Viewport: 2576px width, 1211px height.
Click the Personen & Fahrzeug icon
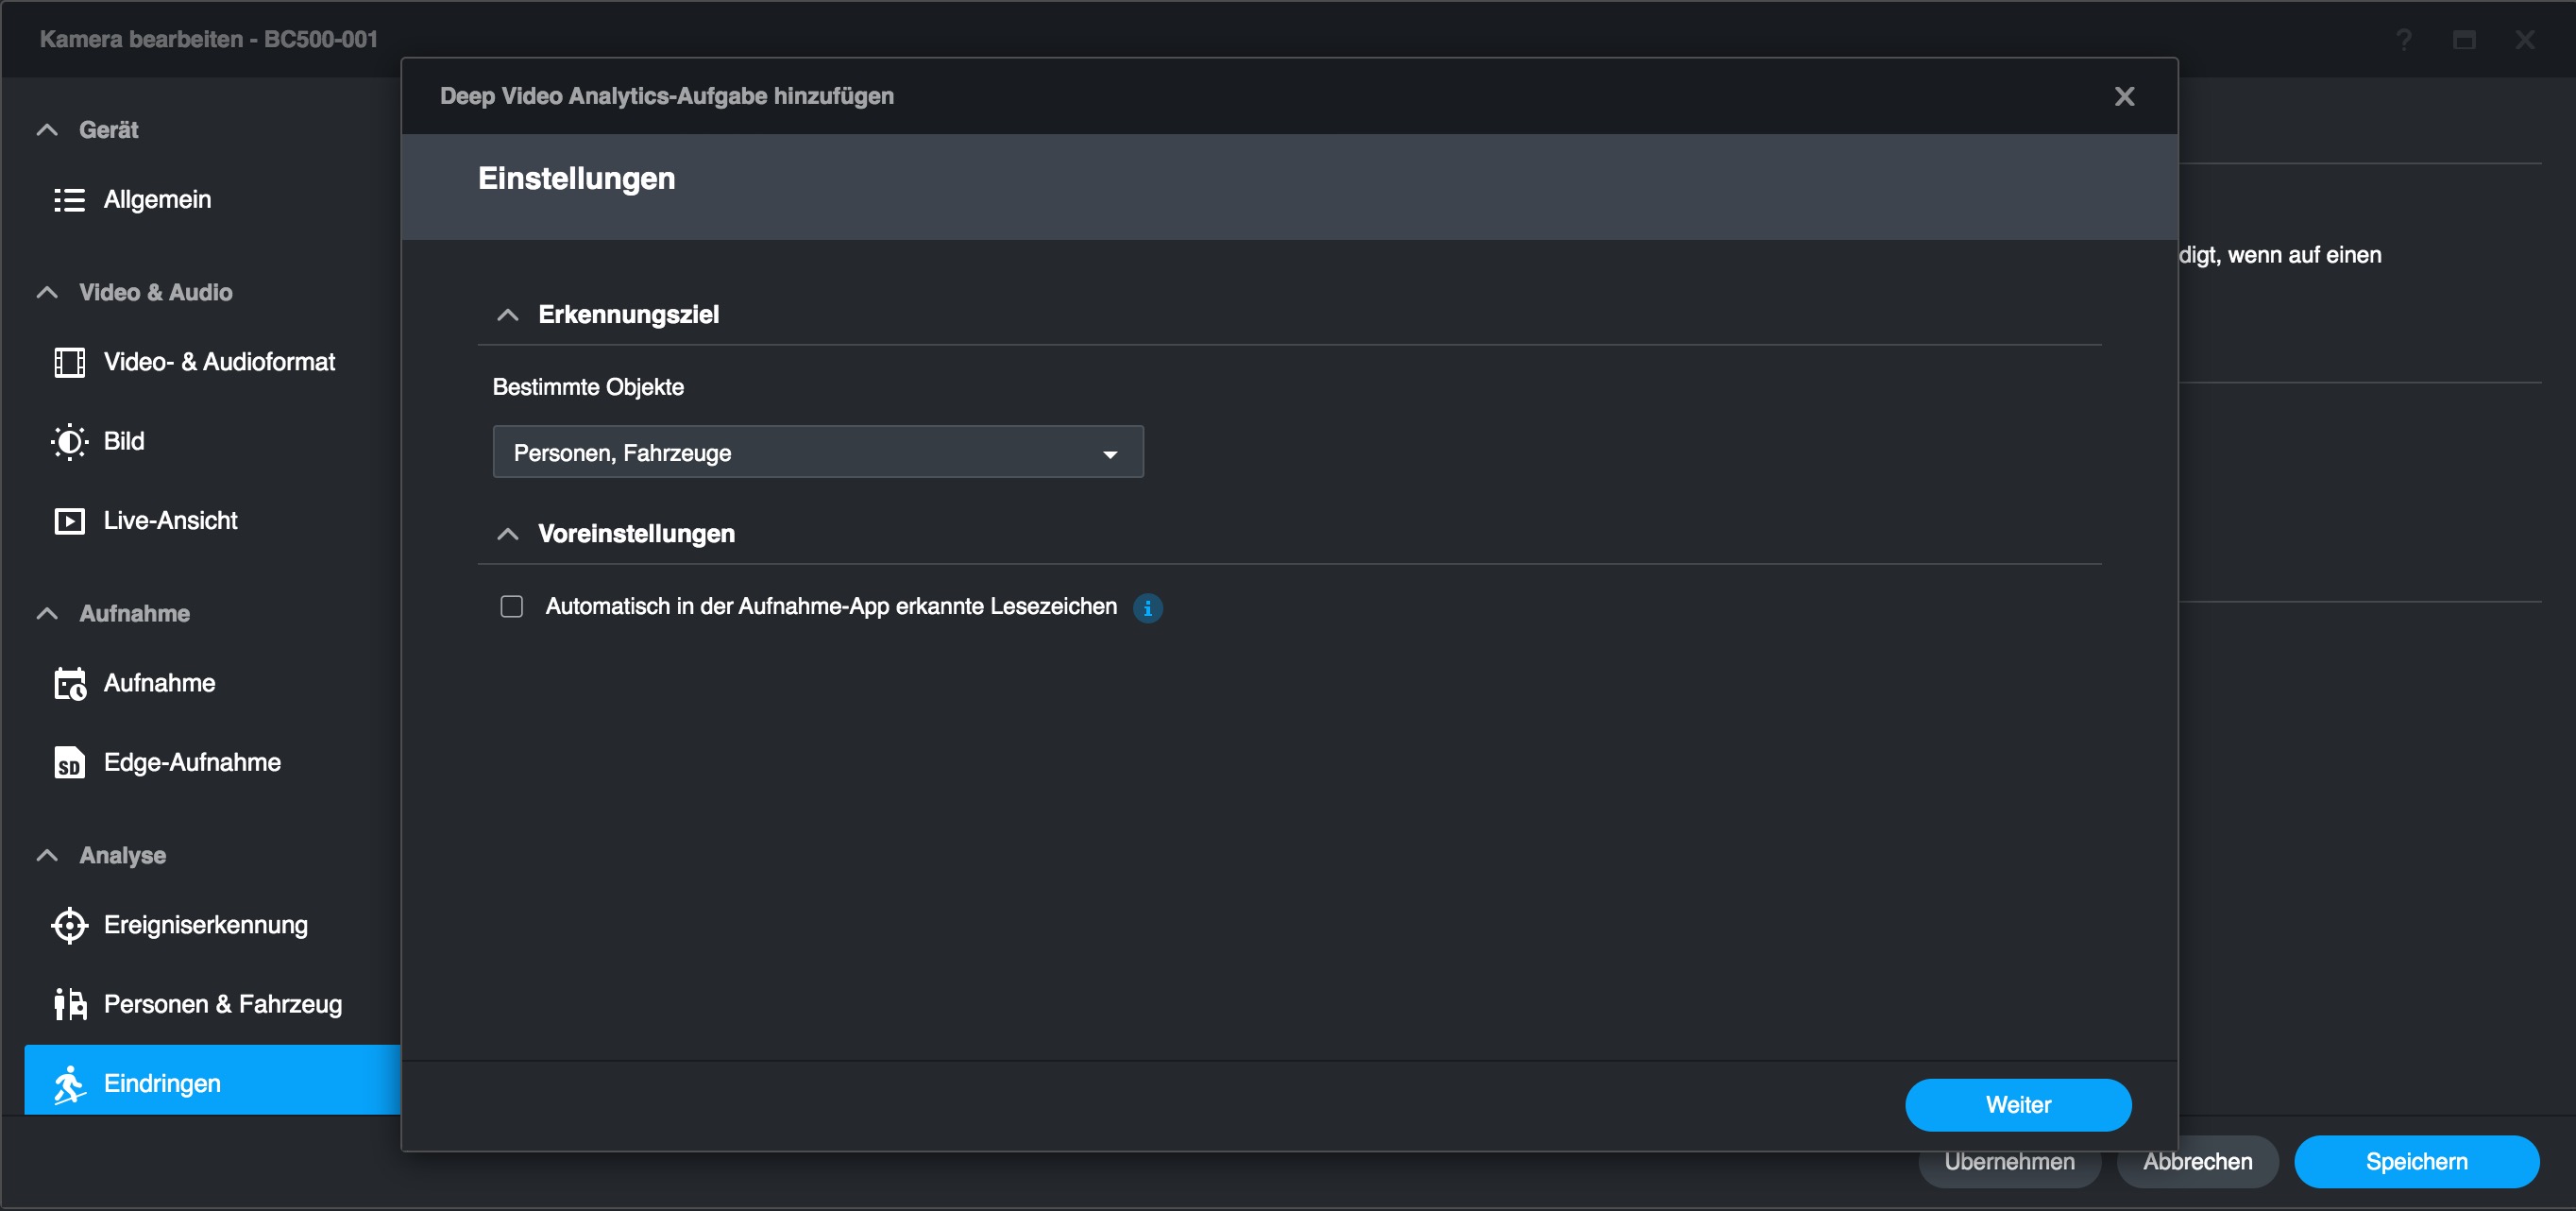click(x=69, y=1004)
